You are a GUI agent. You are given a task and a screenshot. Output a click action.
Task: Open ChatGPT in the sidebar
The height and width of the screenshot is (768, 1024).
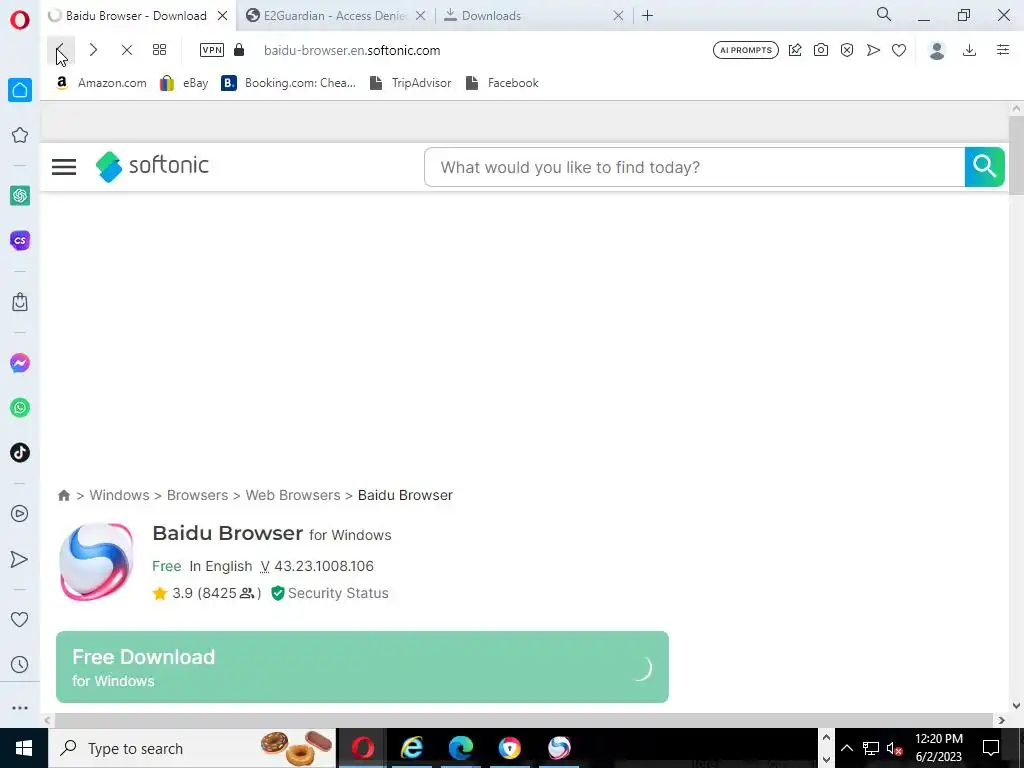pyautogui.click(x=20, y=195)
